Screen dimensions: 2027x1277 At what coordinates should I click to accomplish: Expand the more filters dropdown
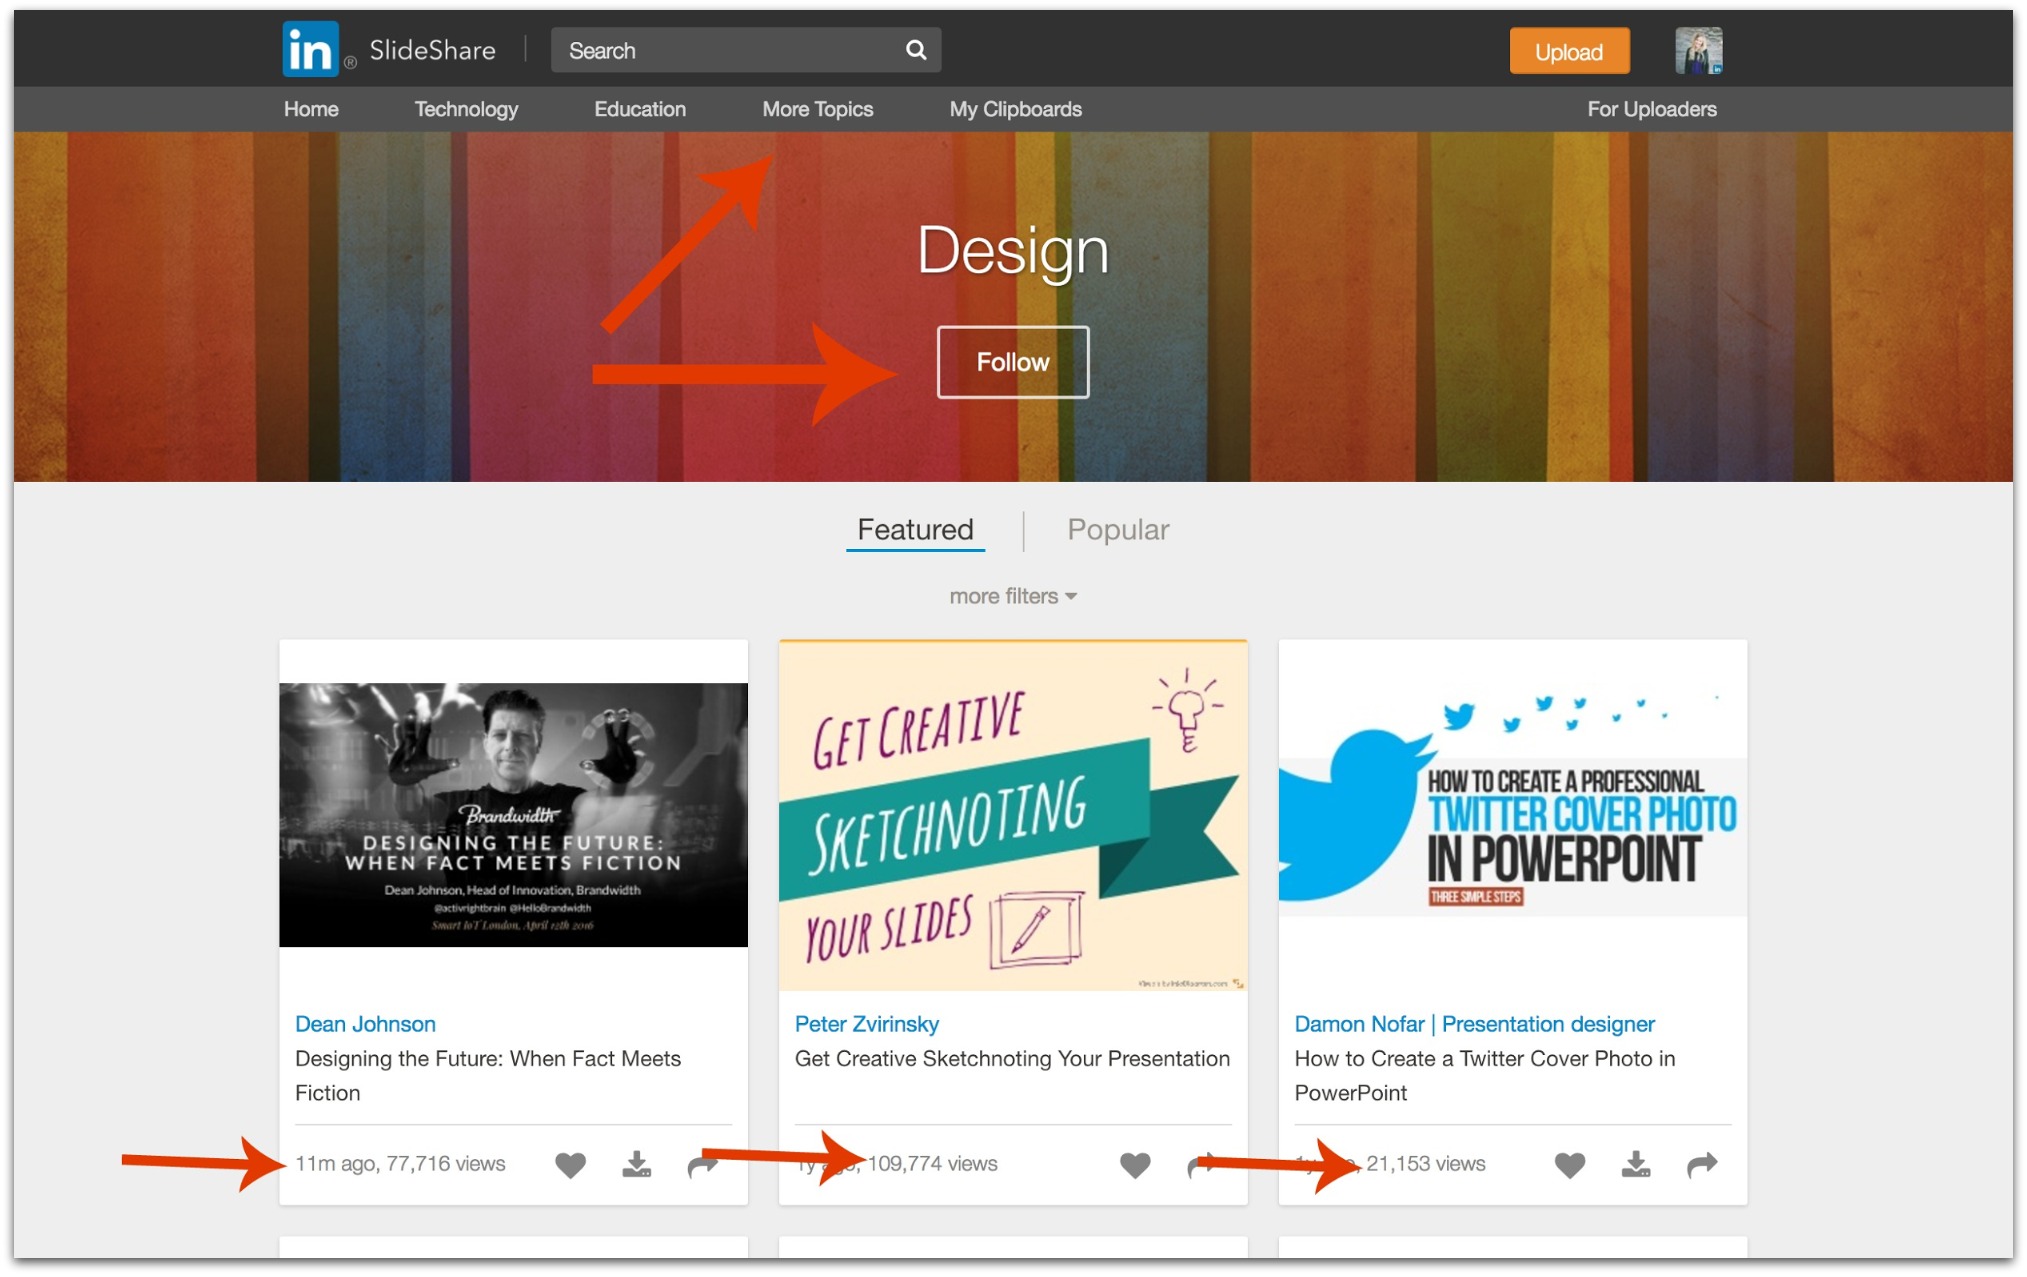point(1012,596)
